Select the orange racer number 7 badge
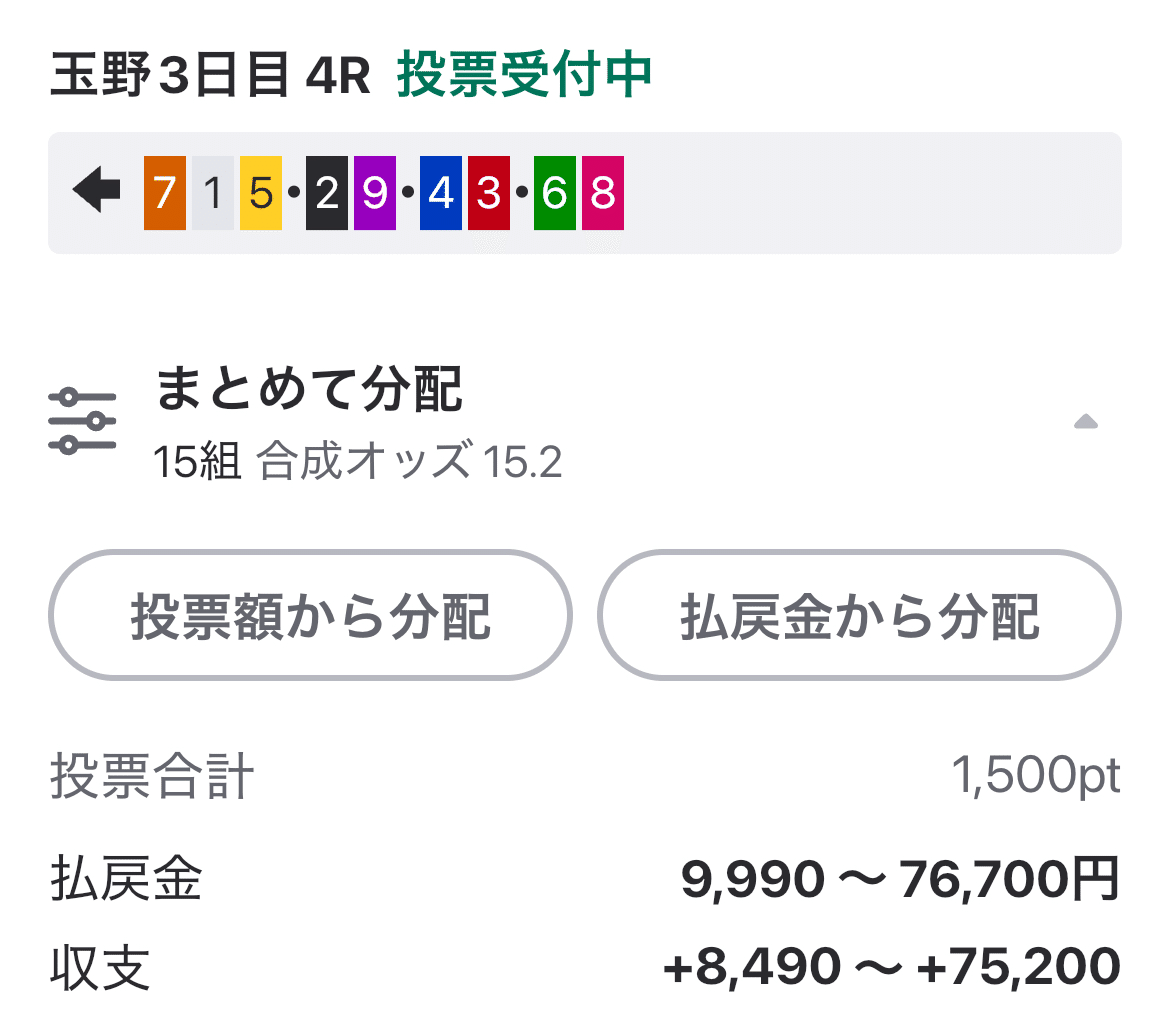Screen dimensions: 1170x1017 [162, 190]
